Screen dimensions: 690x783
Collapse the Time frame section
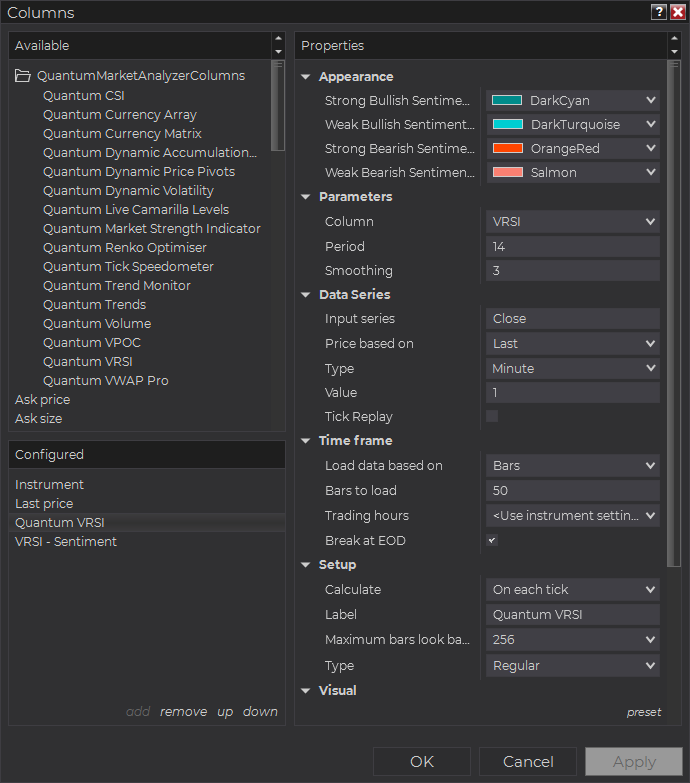[306, 440]
